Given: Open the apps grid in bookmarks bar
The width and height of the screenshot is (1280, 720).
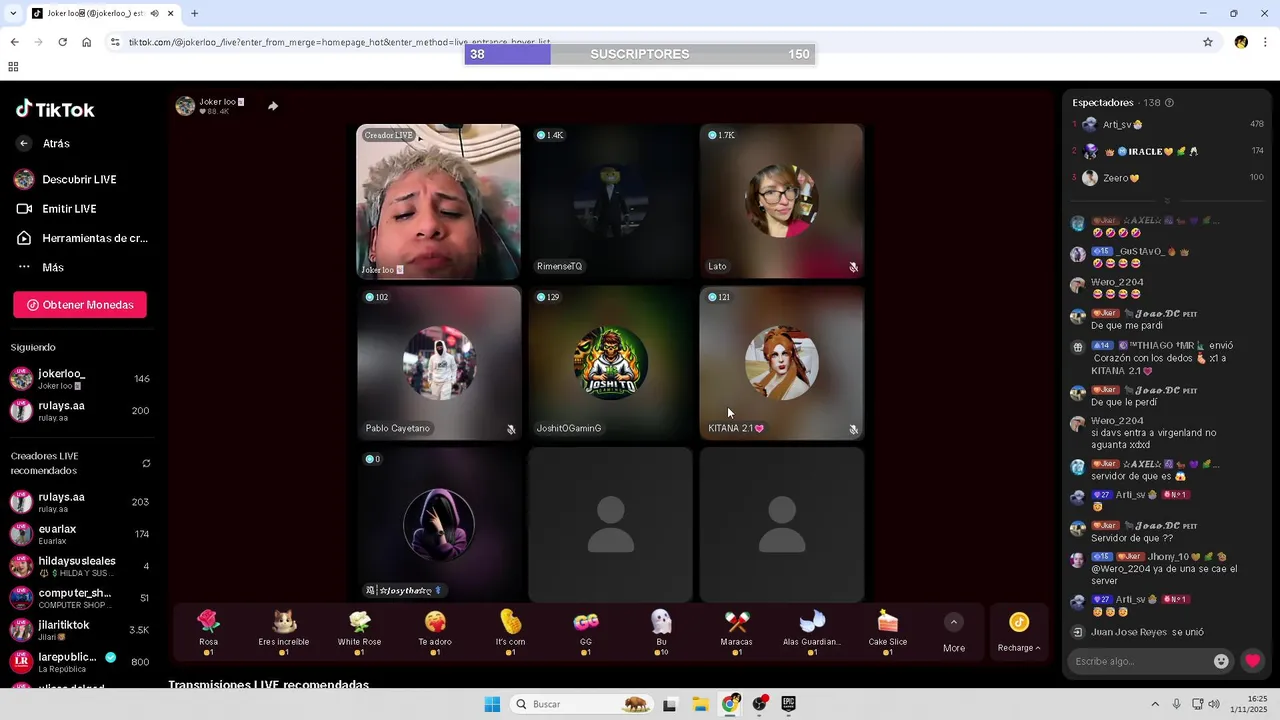Looking at the screenshot, I should tap(13, 67).
